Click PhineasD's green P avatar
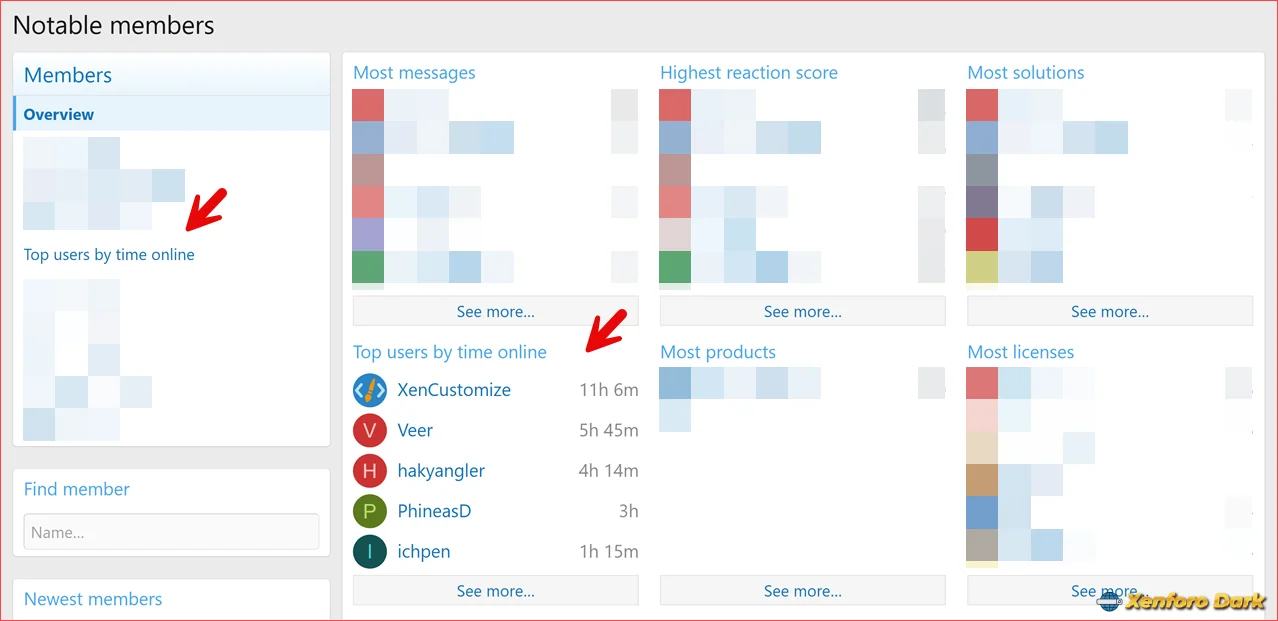This screenshot has height=621, width=1278. 370,511
